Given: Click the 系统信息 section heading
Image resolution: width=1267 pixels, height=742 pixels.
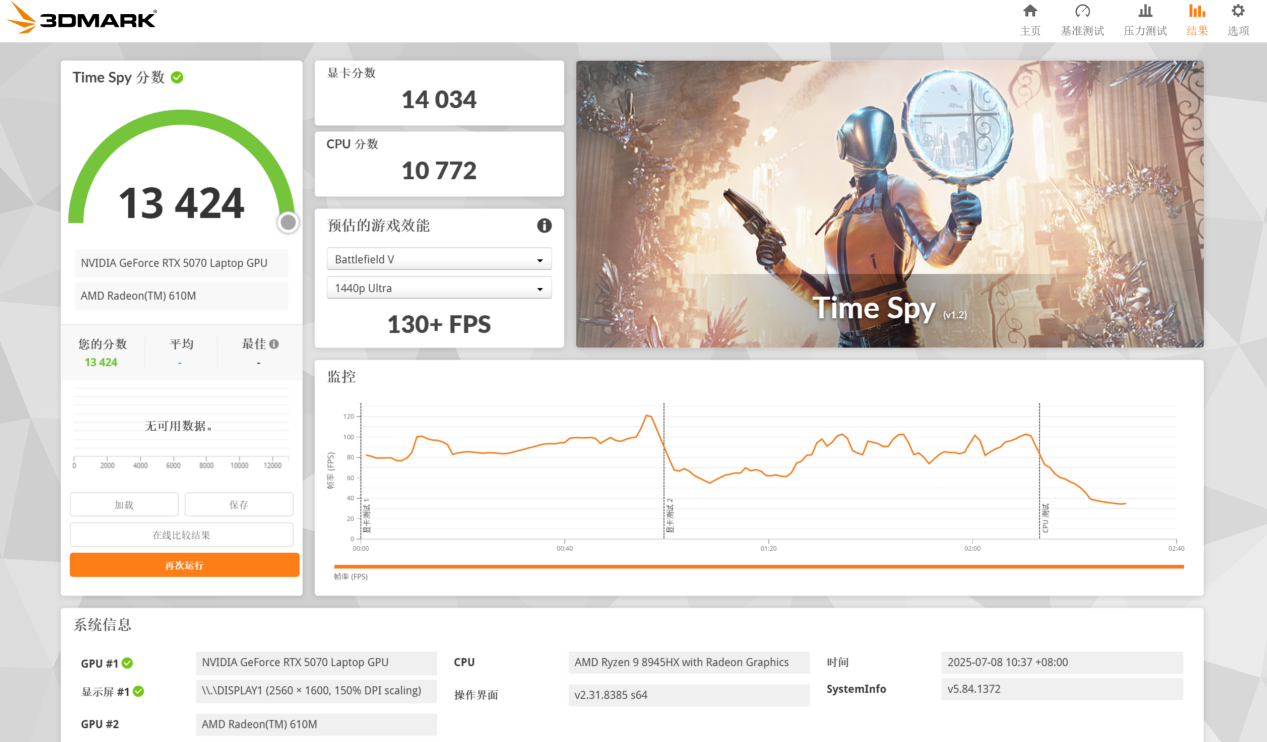Looking at the screenshot, I should coord(102,625).
